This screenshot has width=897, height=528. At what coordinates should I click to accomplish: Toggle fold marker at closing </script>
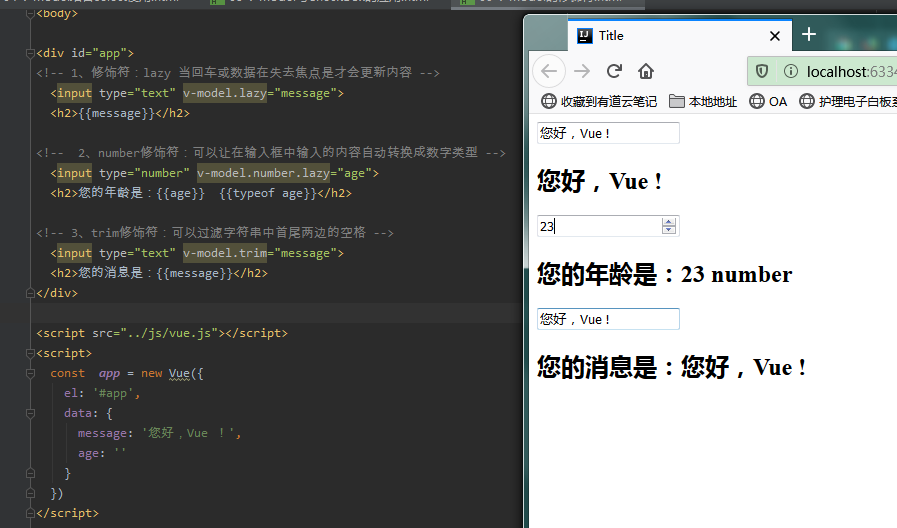coord(30,513)
